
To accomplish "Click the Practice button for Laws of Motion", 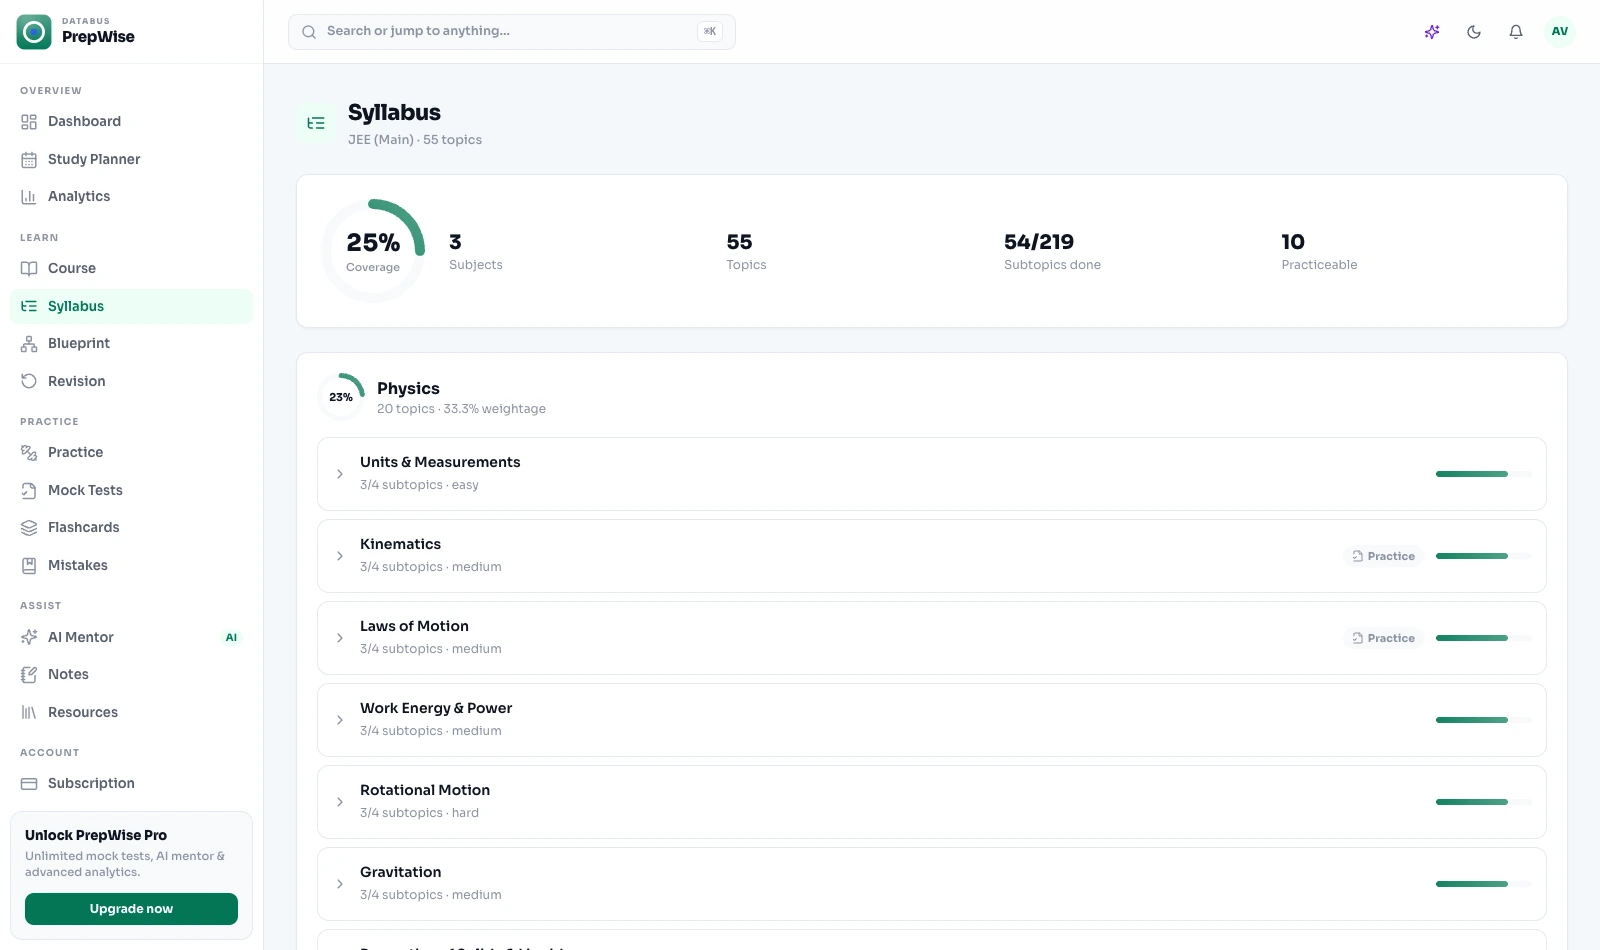I will coord(1383,638).
